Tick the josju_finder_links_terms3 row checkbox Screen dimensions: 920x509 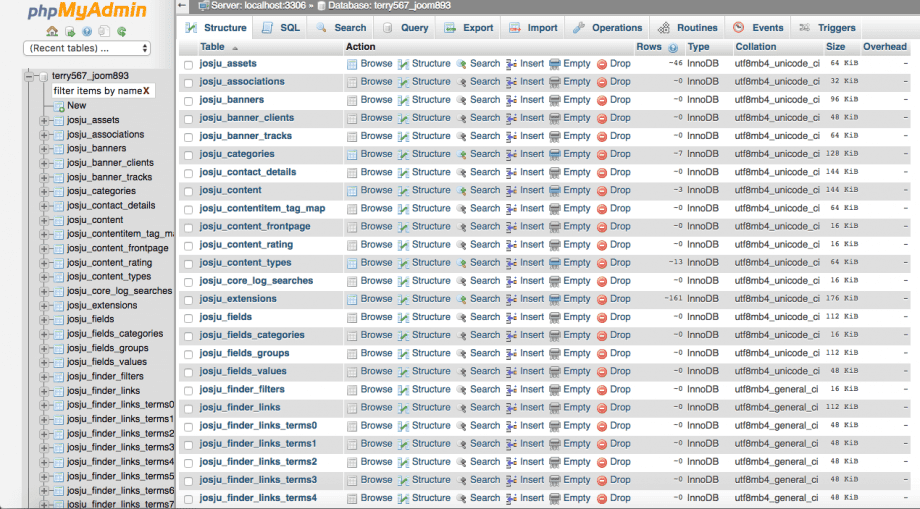pyautogui.click(x=188, y=482)
